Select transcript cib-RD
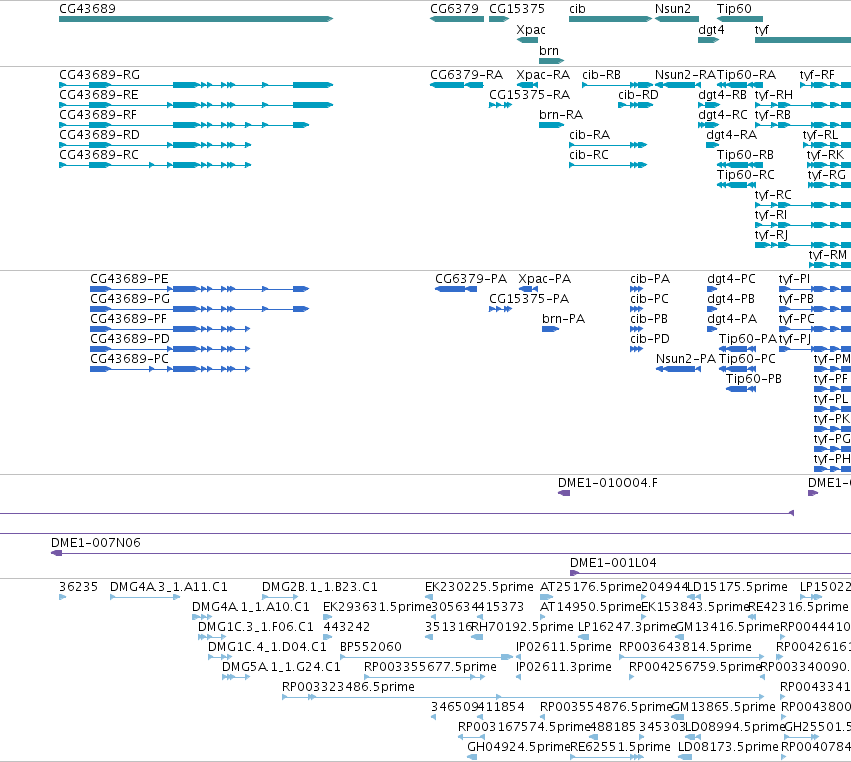This screenshot has height=762, width=851. click(636, 105)
